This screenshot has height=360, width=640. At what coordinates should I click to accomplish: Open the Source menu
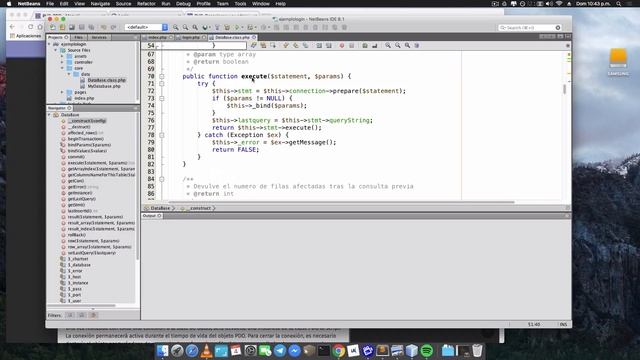pos(123,4)
